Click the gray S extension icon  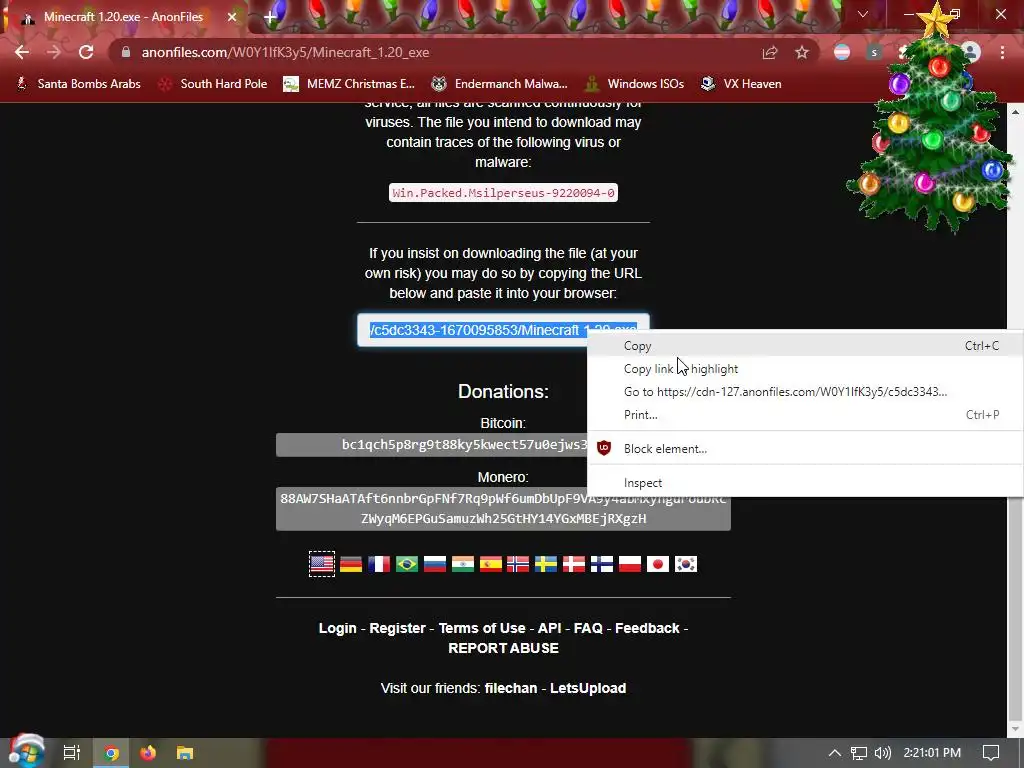(x=874, y=52)
